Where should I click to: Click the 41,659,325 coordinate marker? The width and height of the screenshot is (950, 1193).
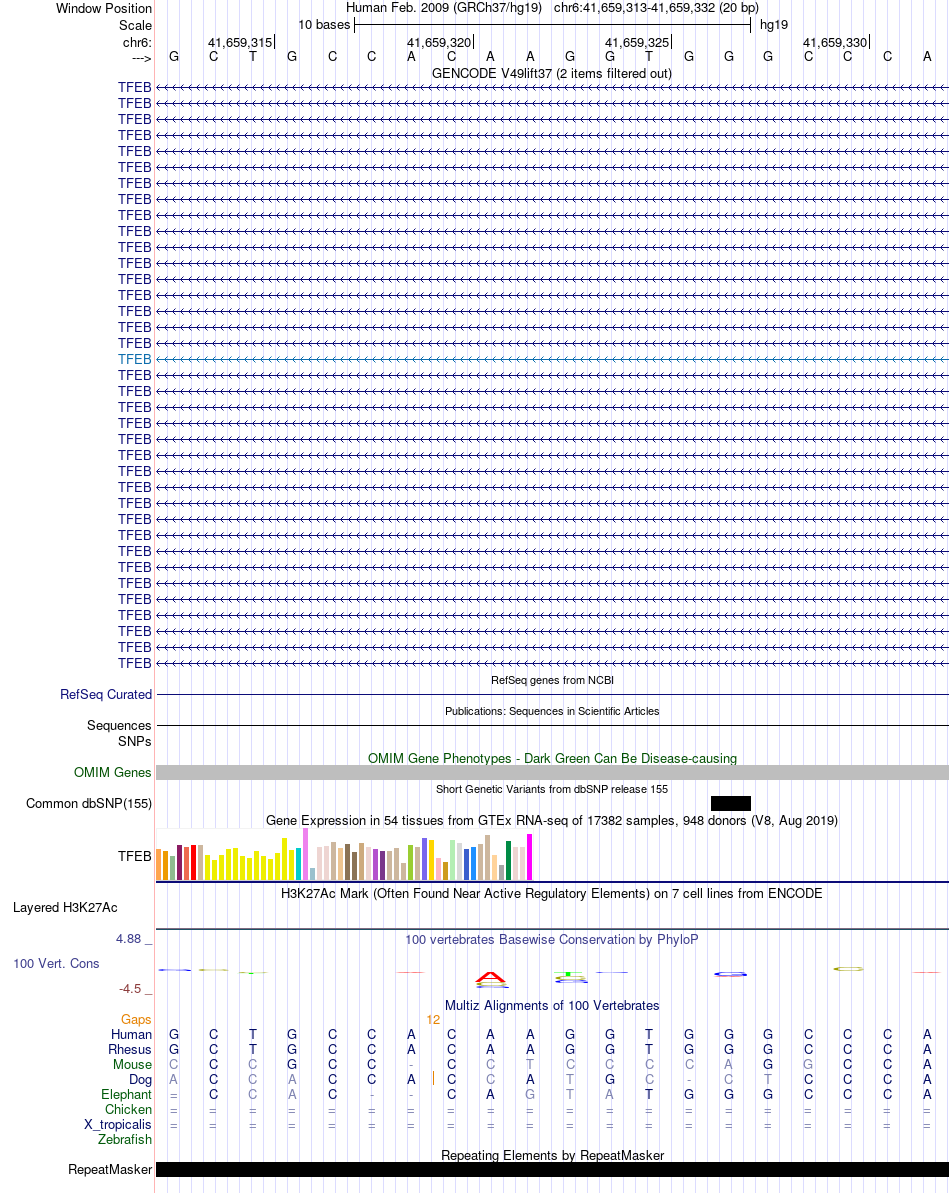pos(637,43)
